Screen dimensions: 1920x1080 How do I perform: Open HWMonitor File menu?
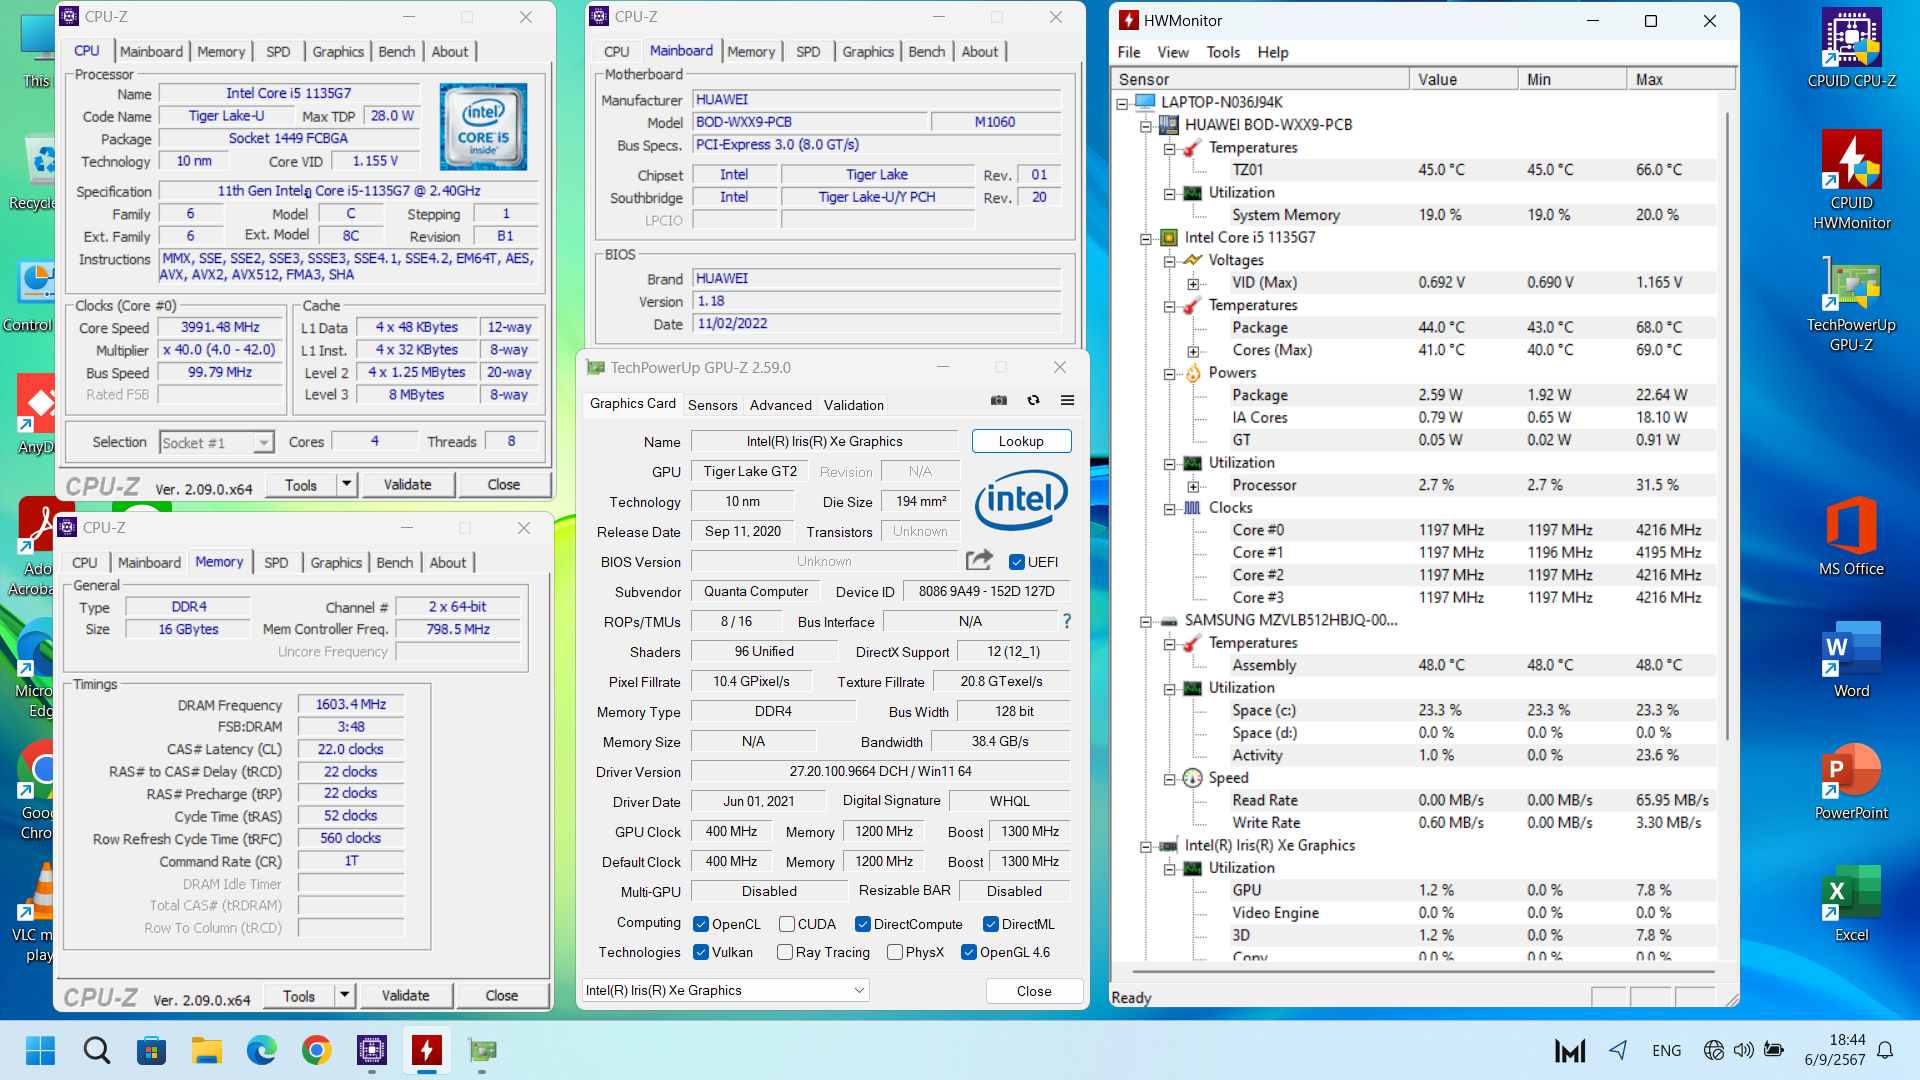[1129, 52]
